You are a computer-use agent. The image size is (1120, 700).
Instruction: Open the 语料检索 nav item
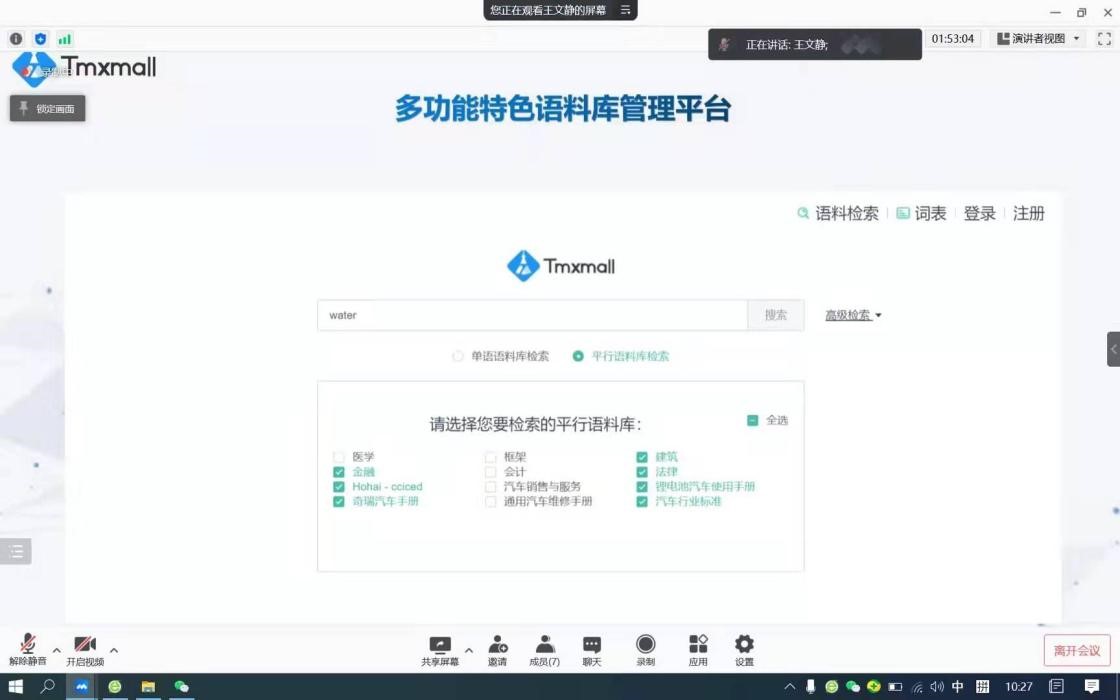point(838,214)
